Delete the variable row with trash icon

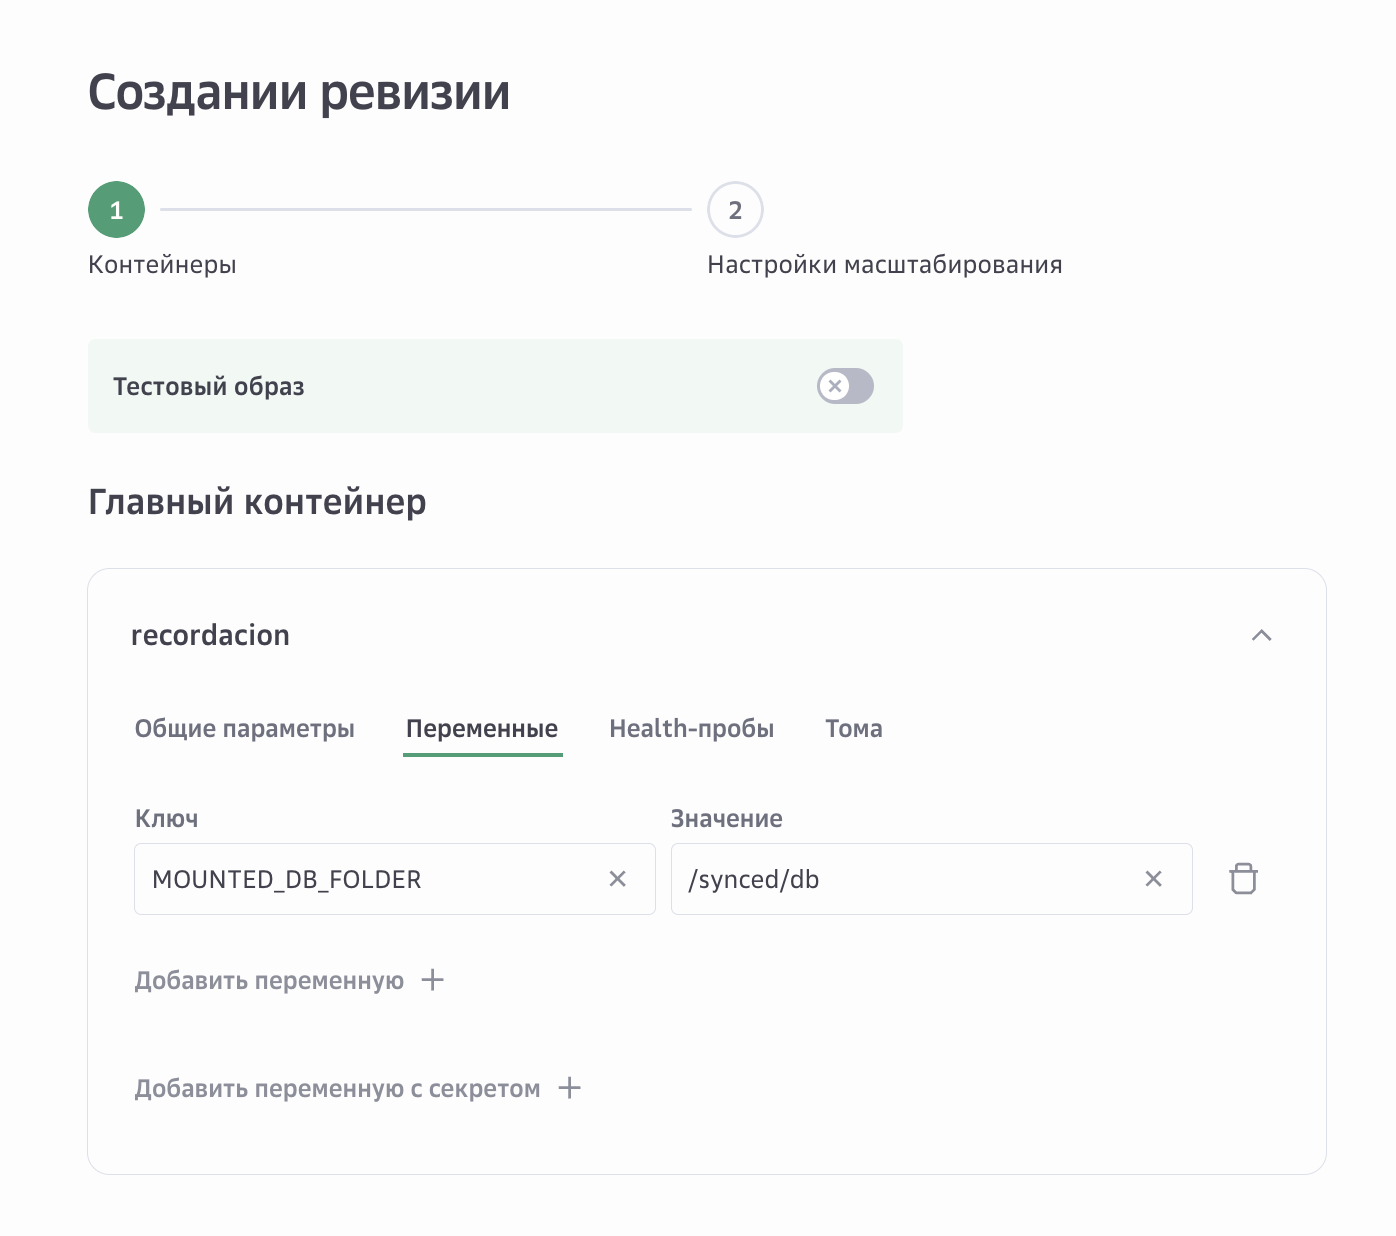[x=1243, y=879]
